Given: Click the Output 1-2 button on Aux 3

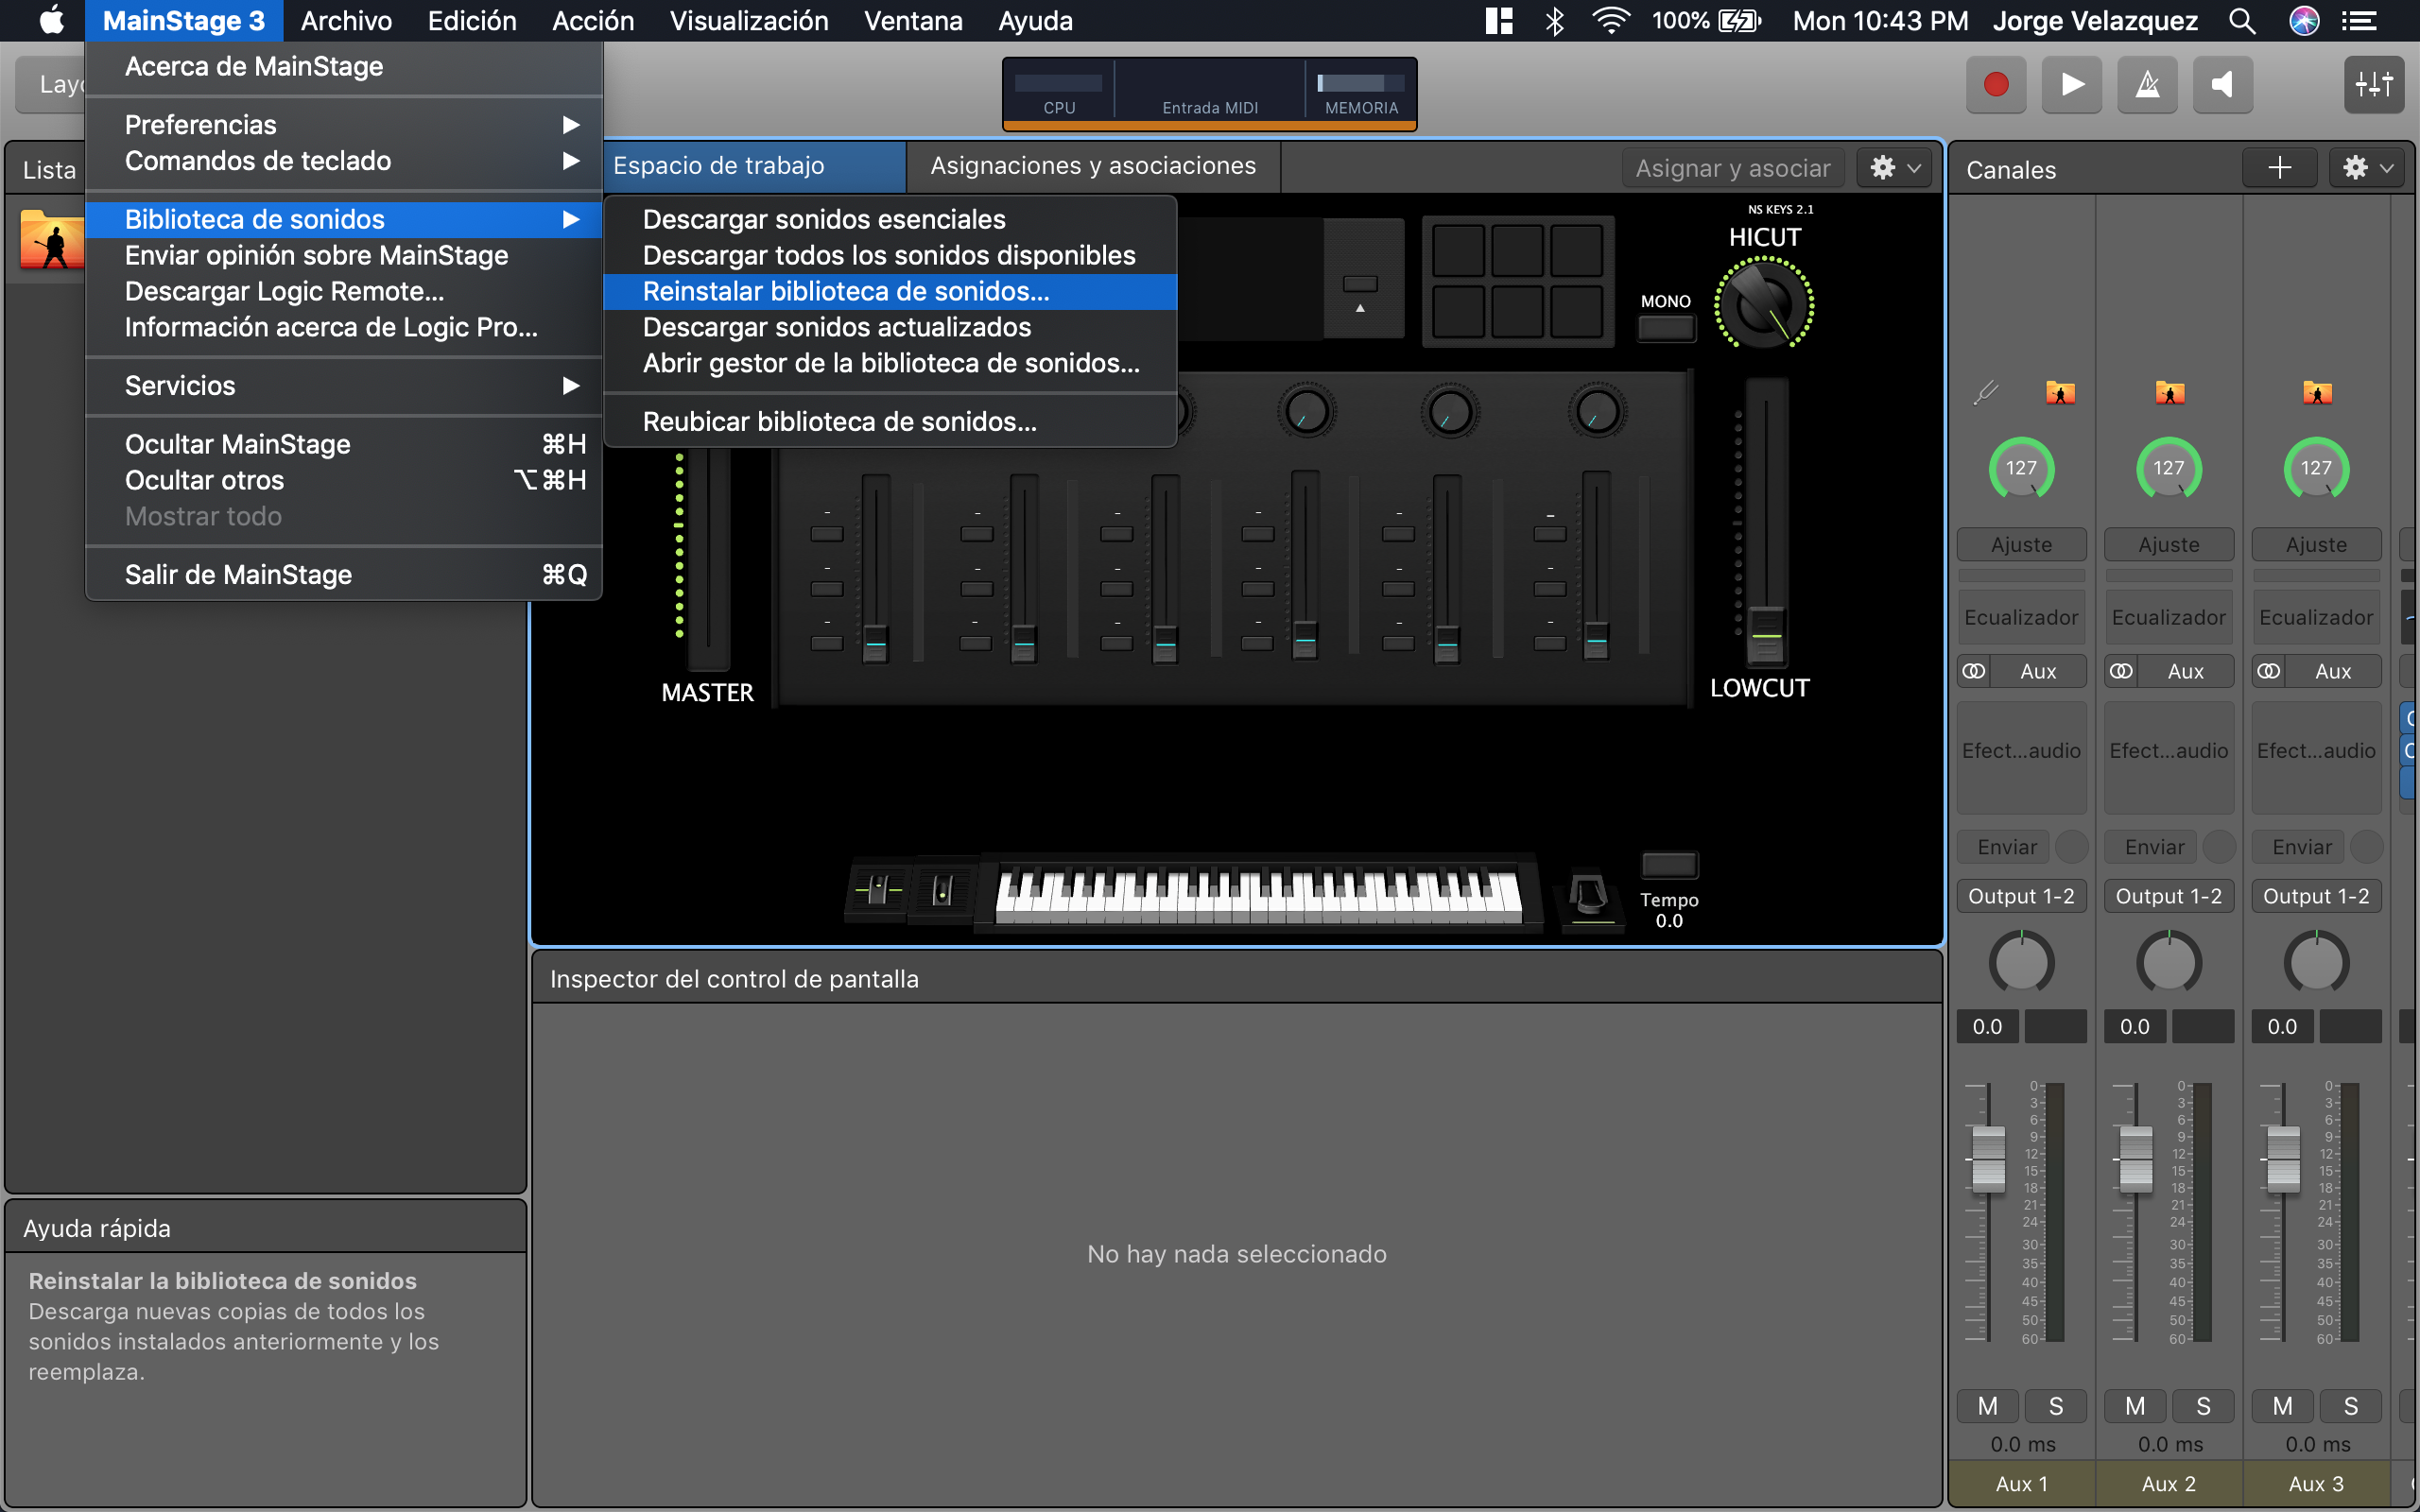Looking at the screenshot, I should point(2315,896).
